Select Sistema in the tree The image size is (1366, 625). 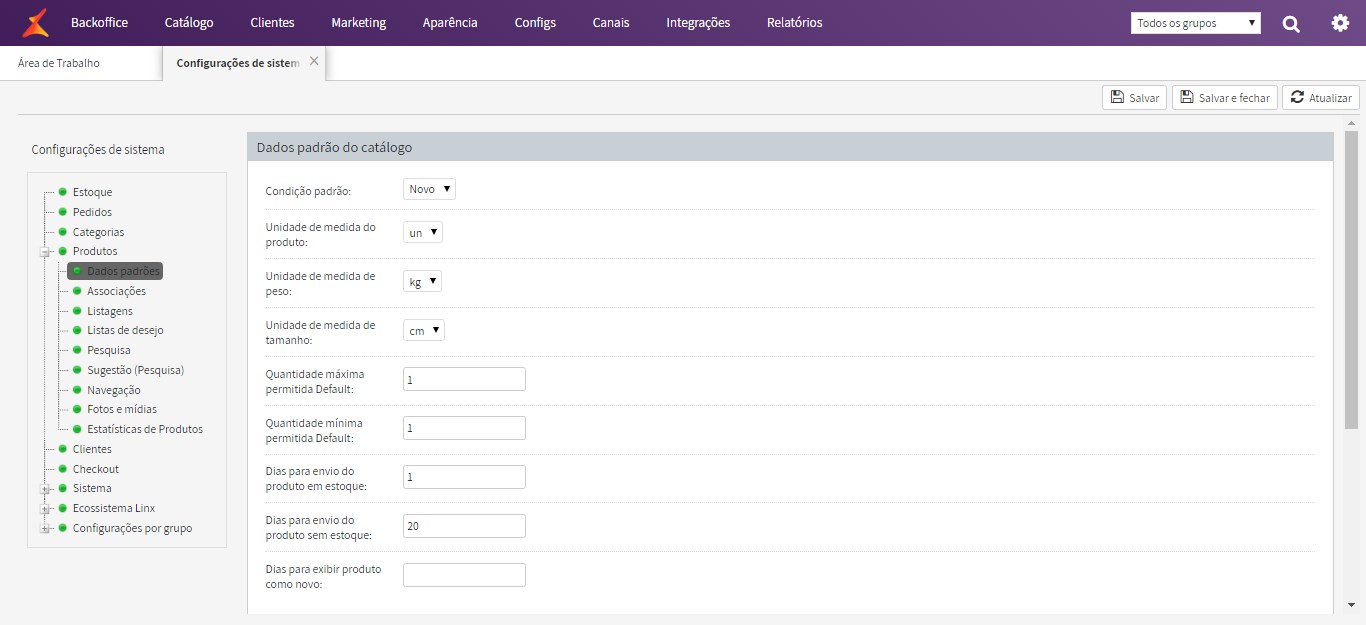coord(92,488)
